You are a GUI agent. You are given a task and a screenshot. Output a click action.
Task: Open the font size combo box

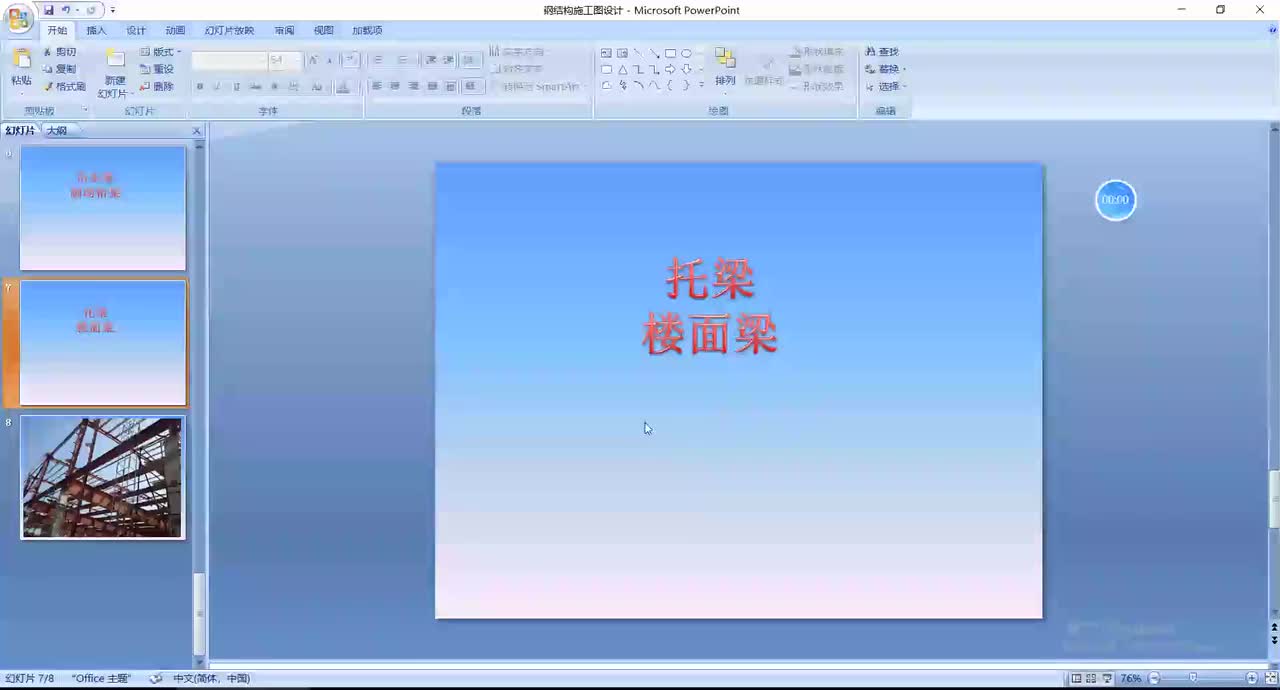284,61
